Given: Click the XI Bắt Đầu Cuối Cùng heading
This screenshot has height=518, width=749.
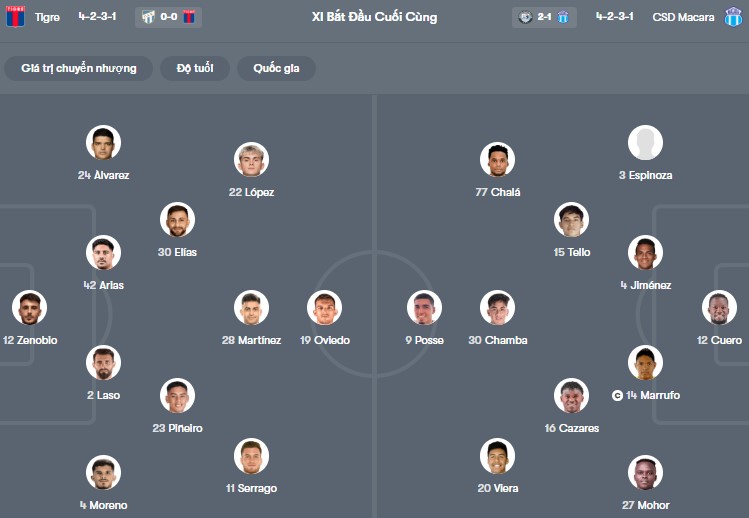Looking at the screenshot, I should tap(374, 17).
